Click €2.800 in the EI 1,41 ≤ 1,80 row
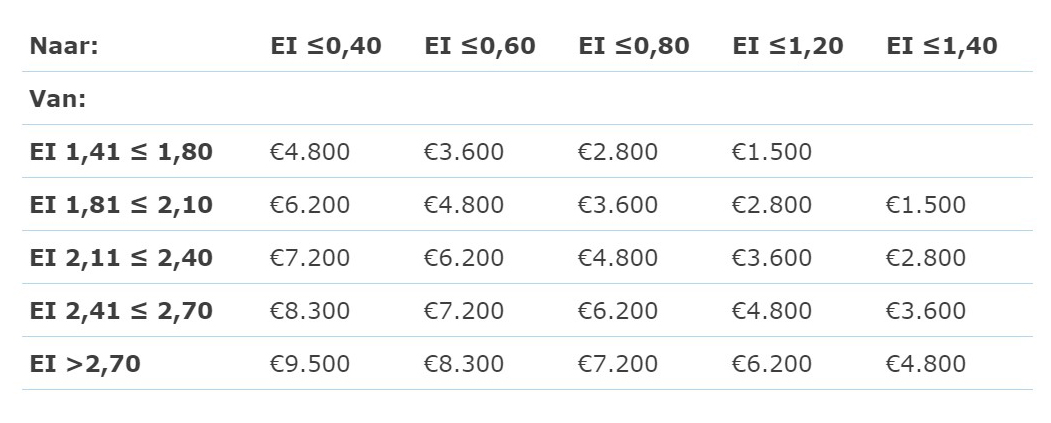Image resolution: width=1051 pixels, height=423 pixels. tap(618, 152)
